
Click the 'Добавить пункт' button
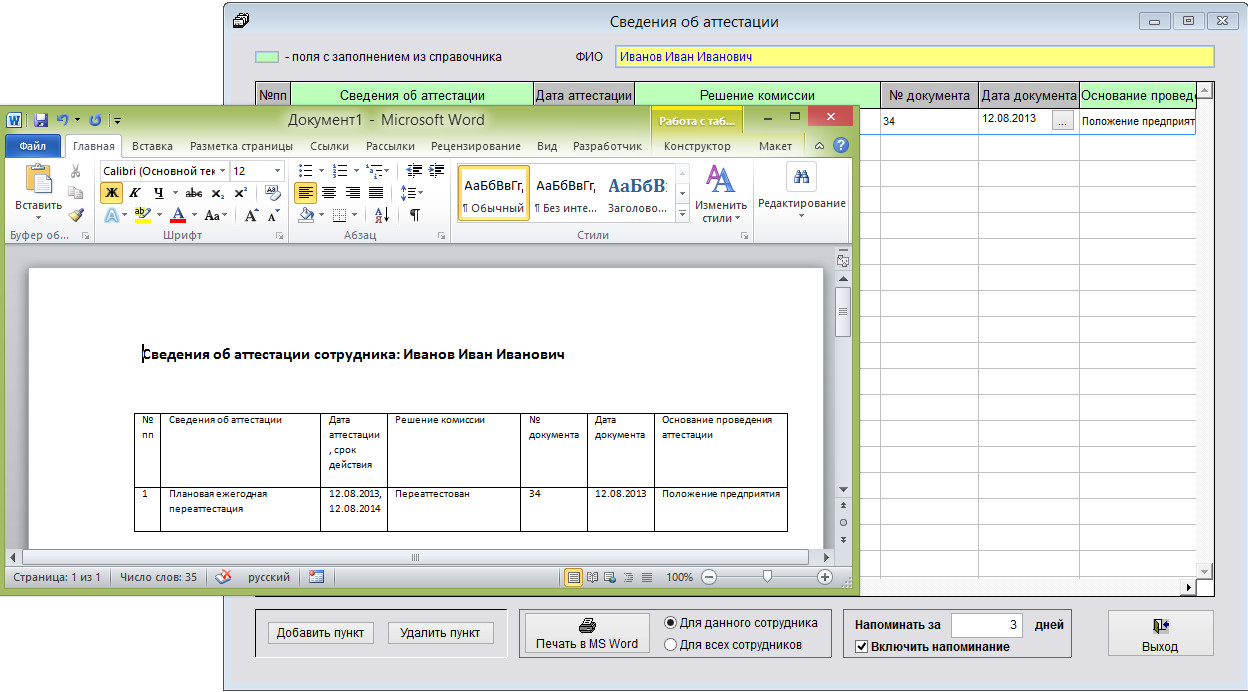[x=321, y=633]
